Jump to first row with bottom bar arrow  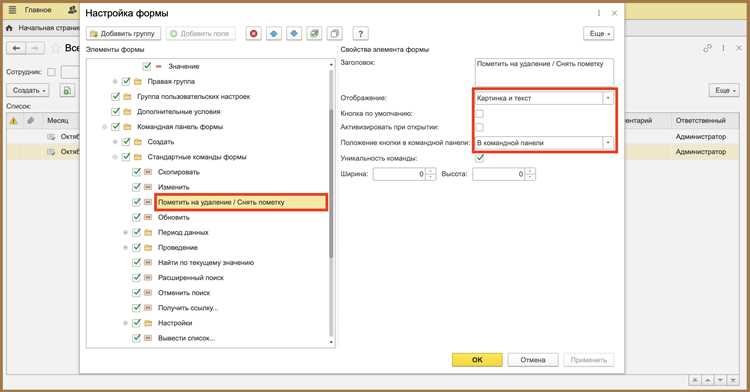(695, 380)
